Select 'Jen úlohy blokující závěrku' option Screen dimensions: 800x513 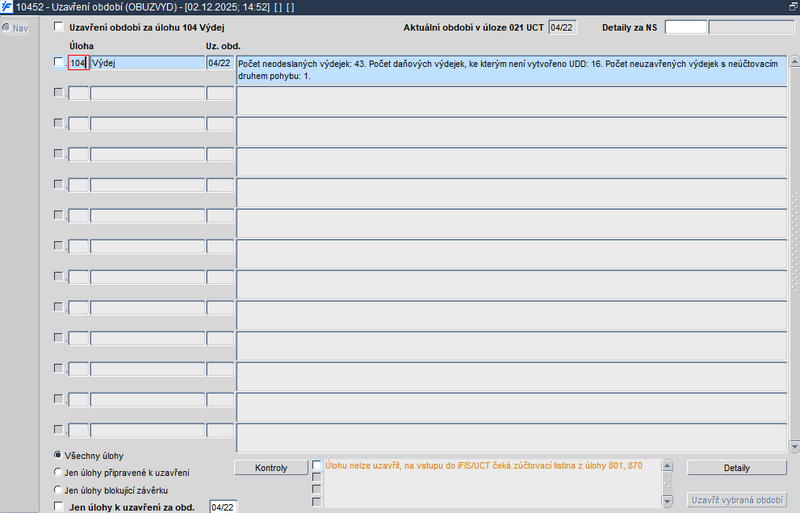(x=58, y=490)
